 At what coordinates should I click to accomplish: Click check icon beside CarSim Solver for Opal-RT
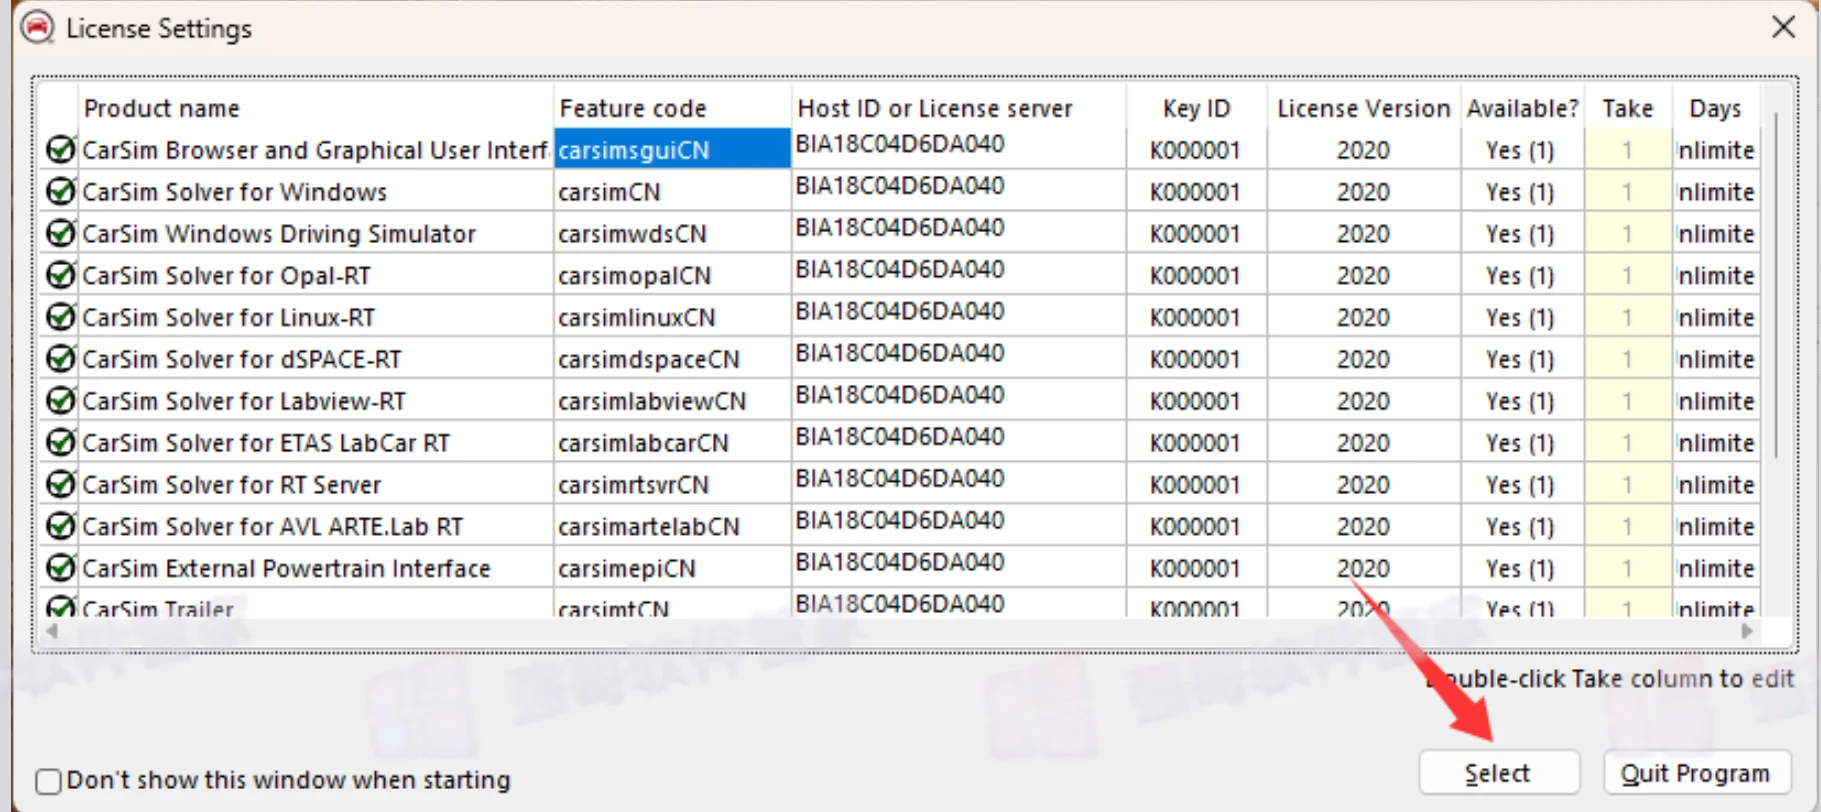click(61, 275)
